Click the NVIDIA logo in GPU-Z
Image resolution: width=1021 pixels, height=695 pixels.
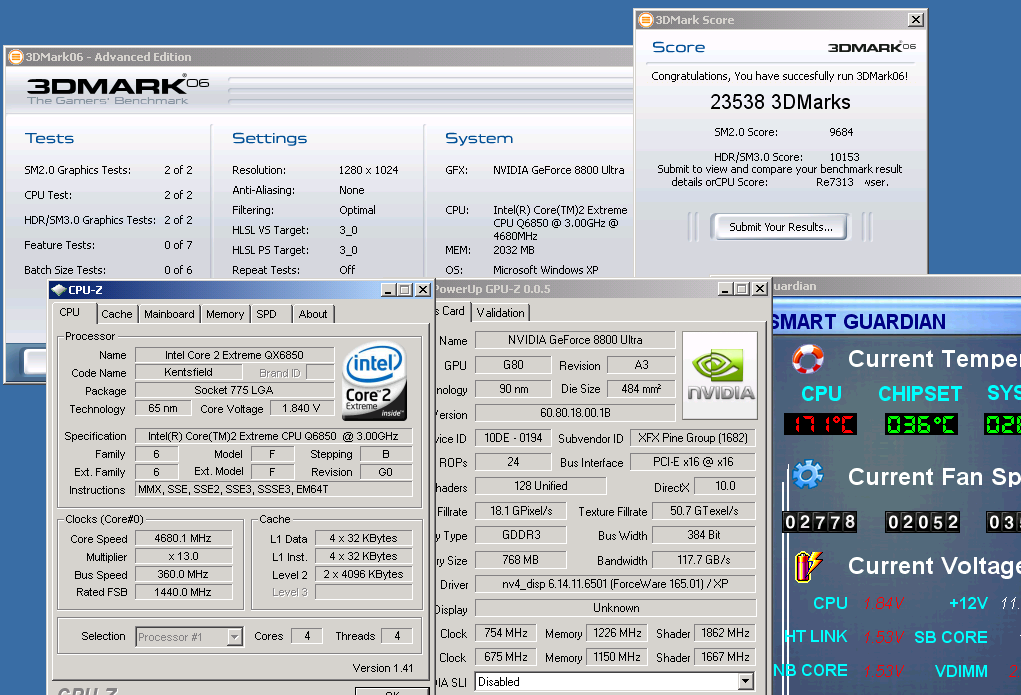point(720,375)
